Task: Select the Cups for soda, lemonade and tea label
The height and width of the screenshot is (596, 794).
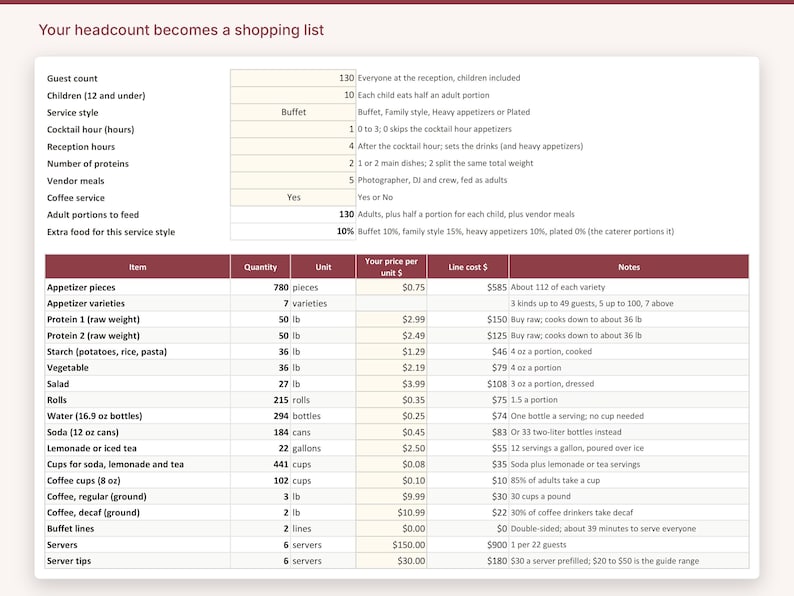Action: click(x=115, y=464)
